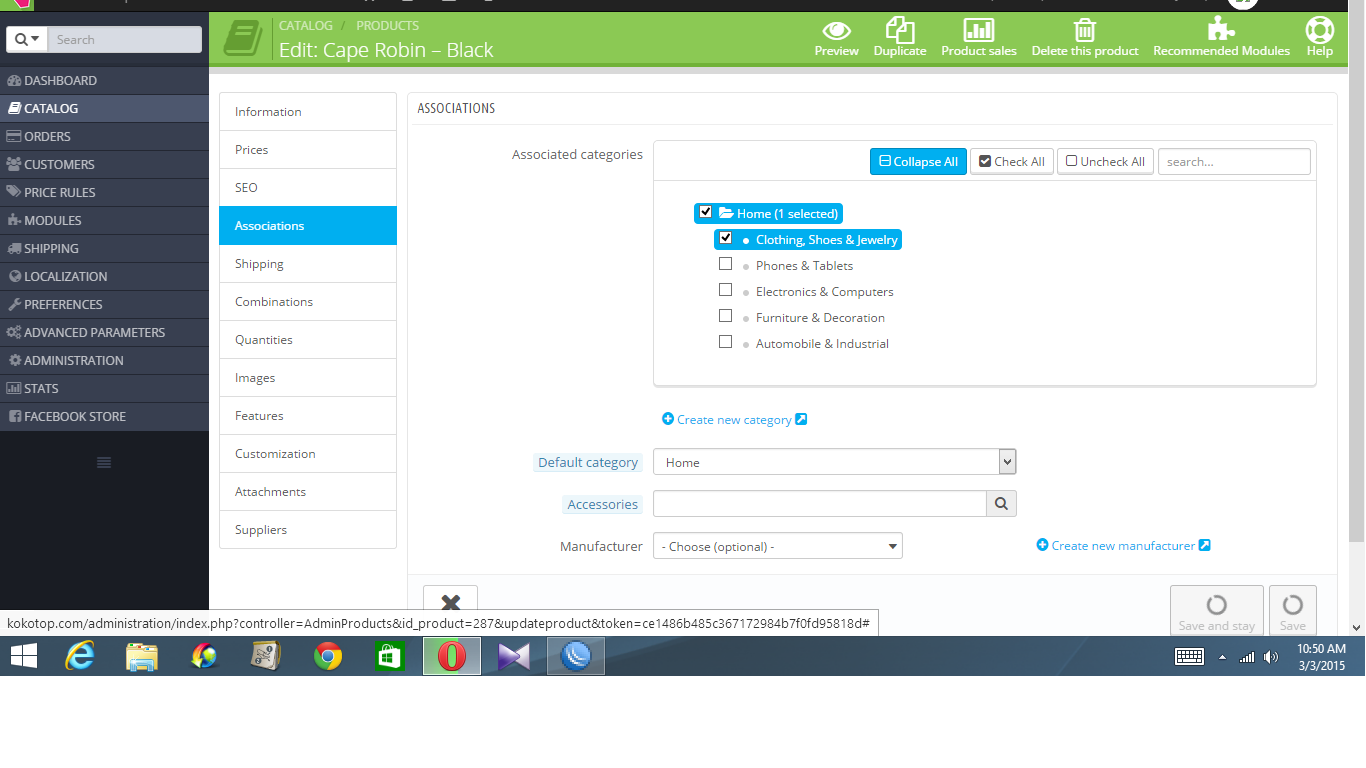The height and width of the screenshot is (768, 1366).
Task: Open Dashboard from the sidebar
Action: click(104, 80)
